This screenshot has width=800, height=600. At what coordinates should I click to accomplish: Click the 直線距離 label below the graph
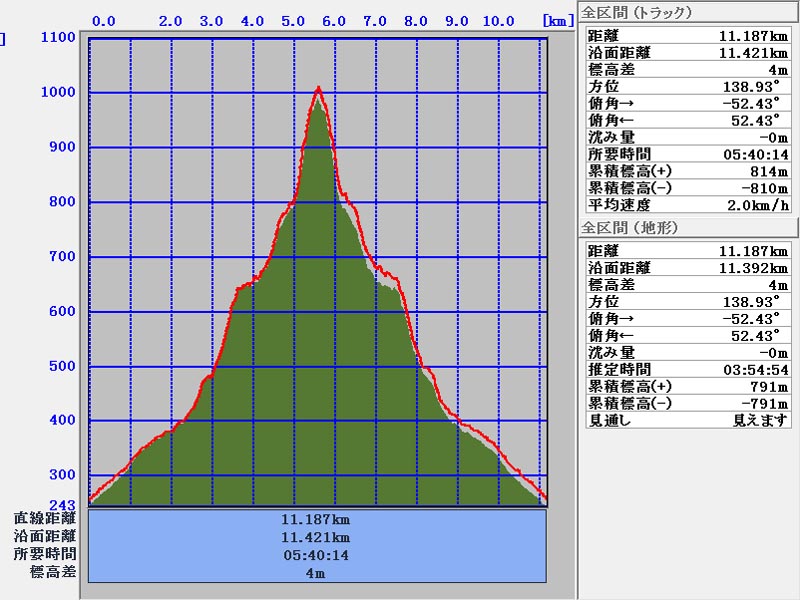(x=45, y=519)
